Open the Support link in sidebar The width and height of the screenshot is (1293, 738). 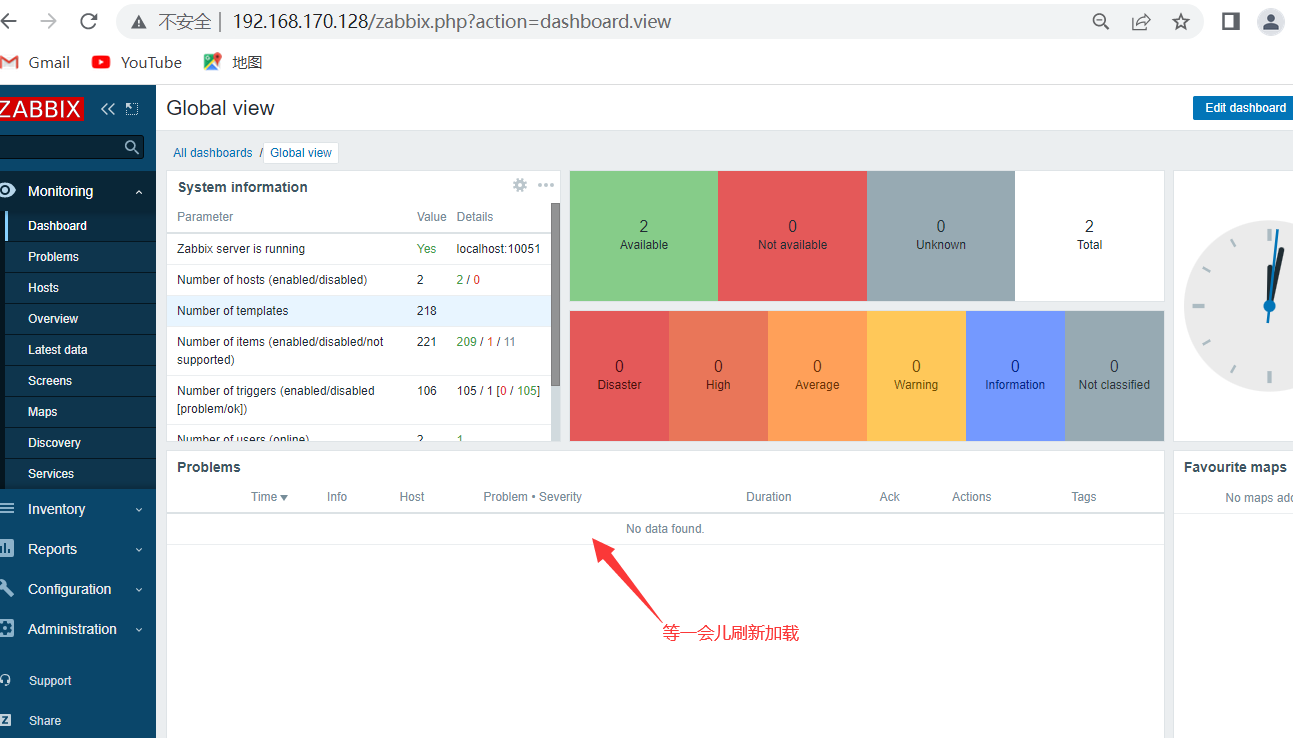(50, 681)
